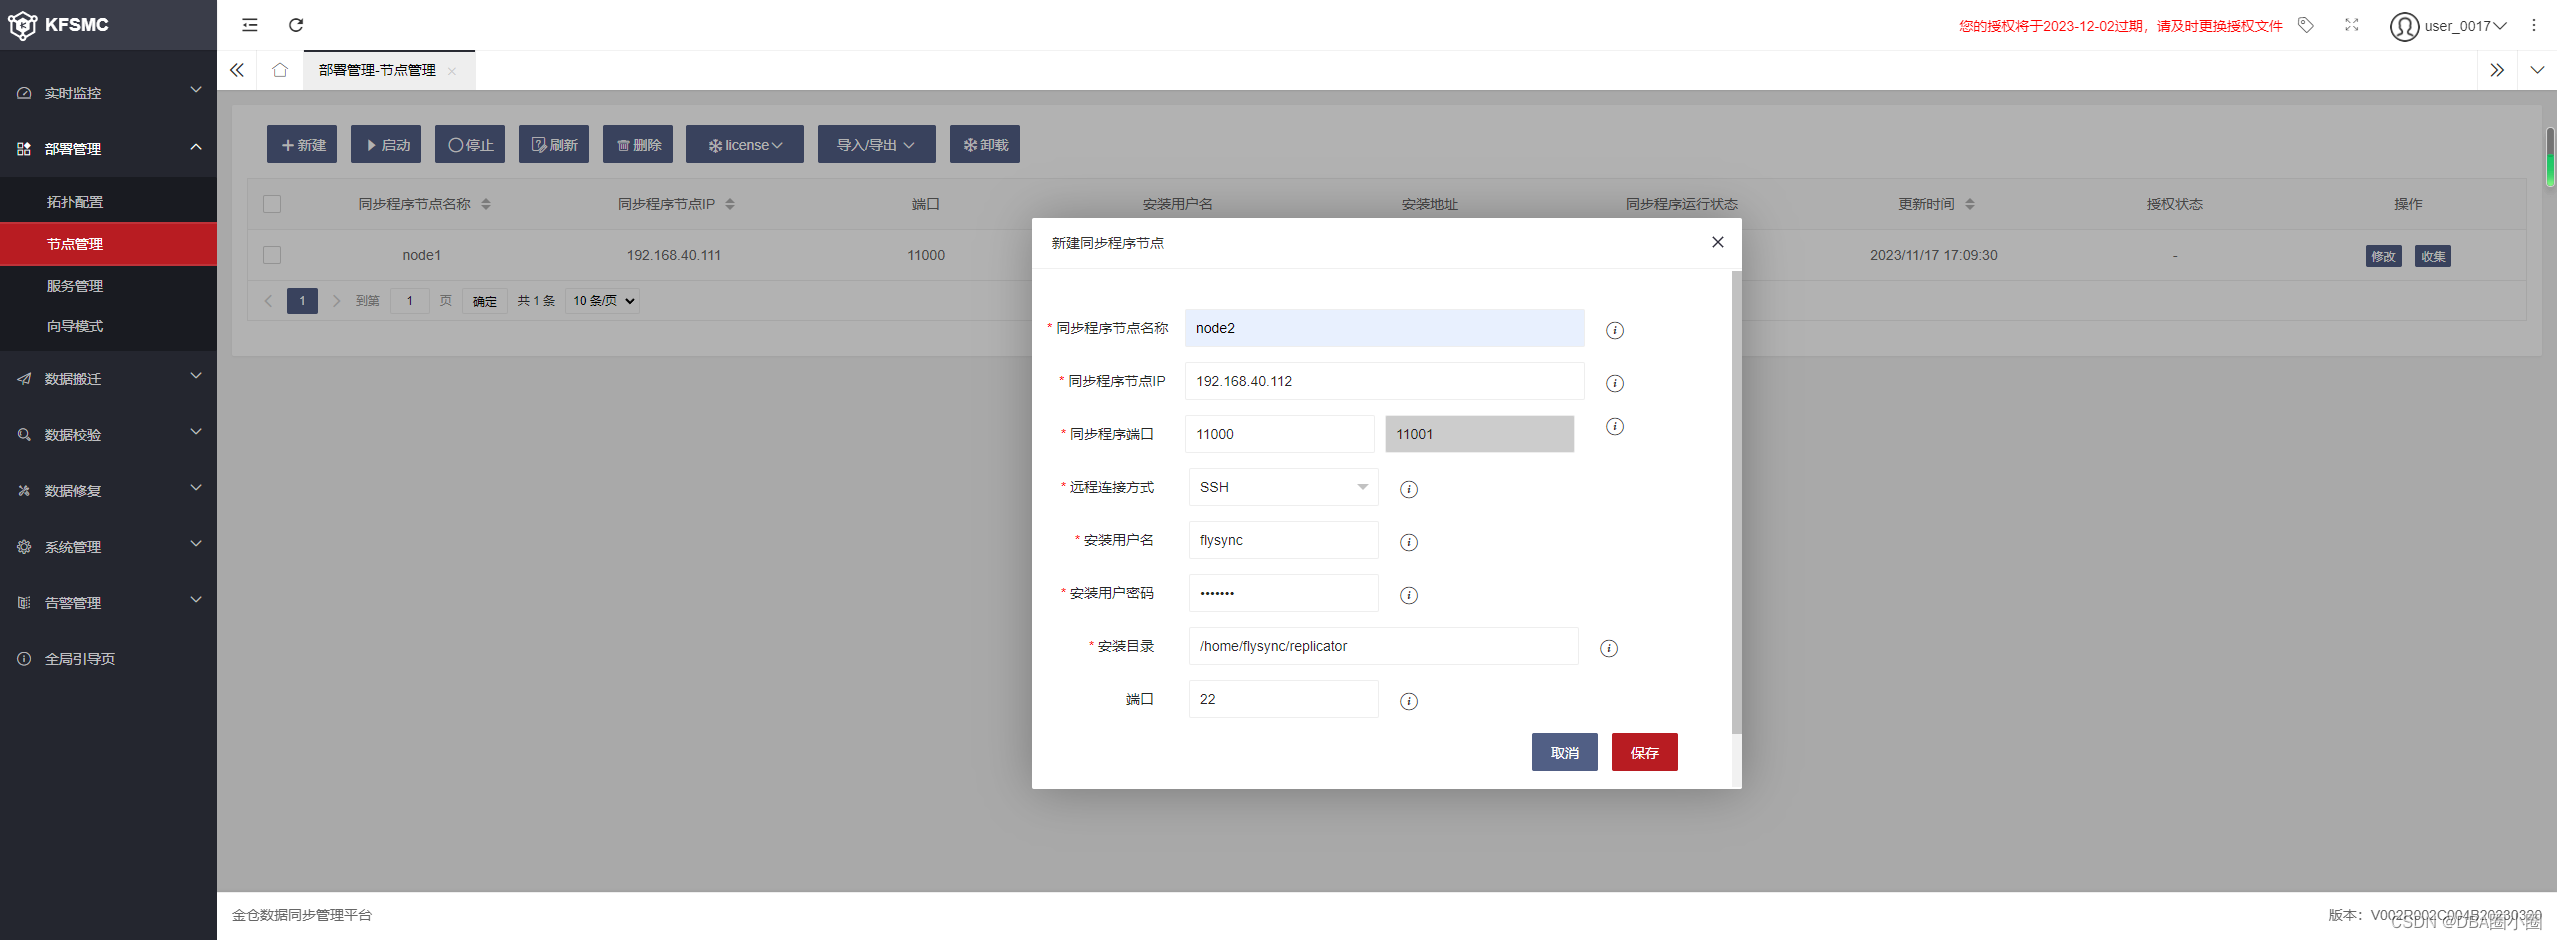Open 服务管理 submenu item
The image size is (2557, 940).
click(x=108, y=285)
